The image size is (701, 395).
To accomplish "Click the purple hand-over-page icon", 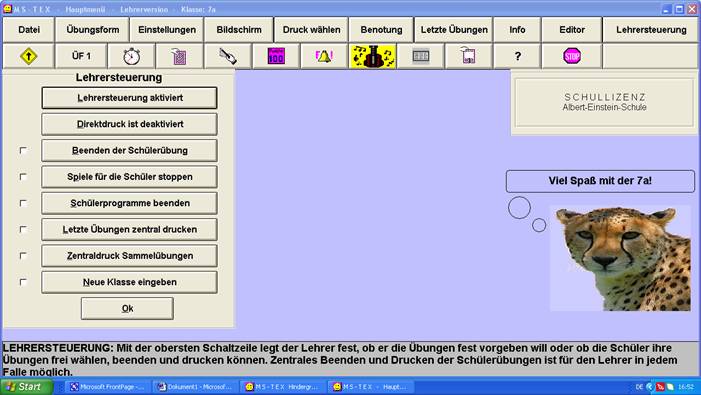I will 179,56.
